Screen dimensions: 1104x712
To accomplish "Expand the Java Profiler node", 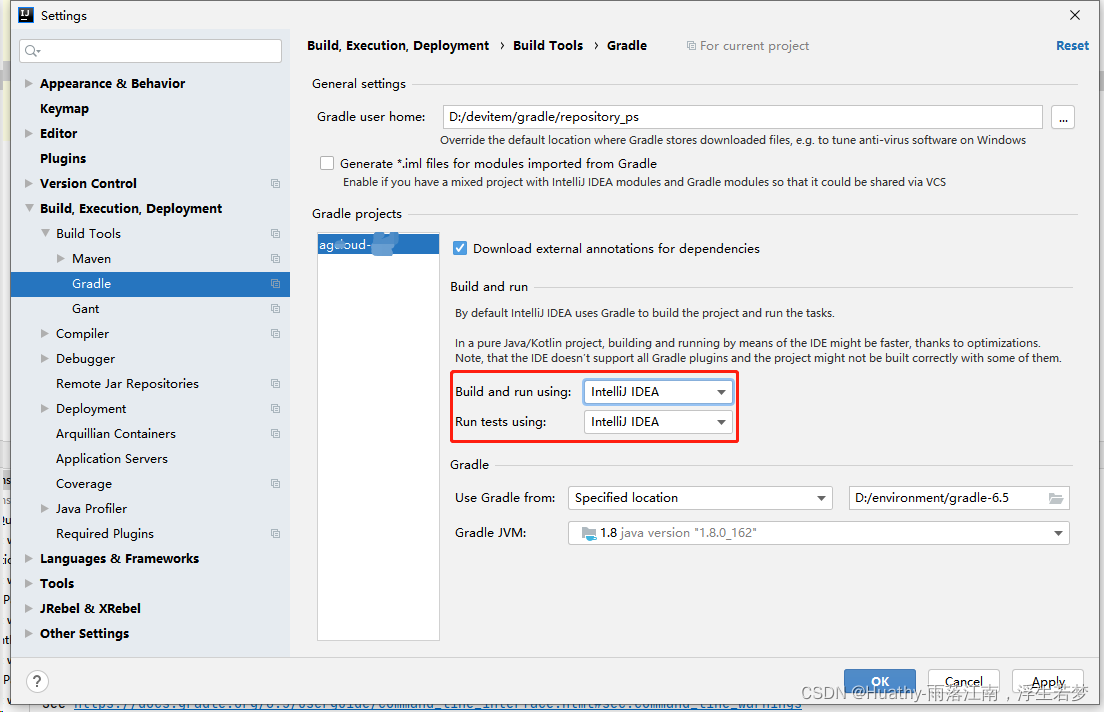I will (x=45, y=508).
